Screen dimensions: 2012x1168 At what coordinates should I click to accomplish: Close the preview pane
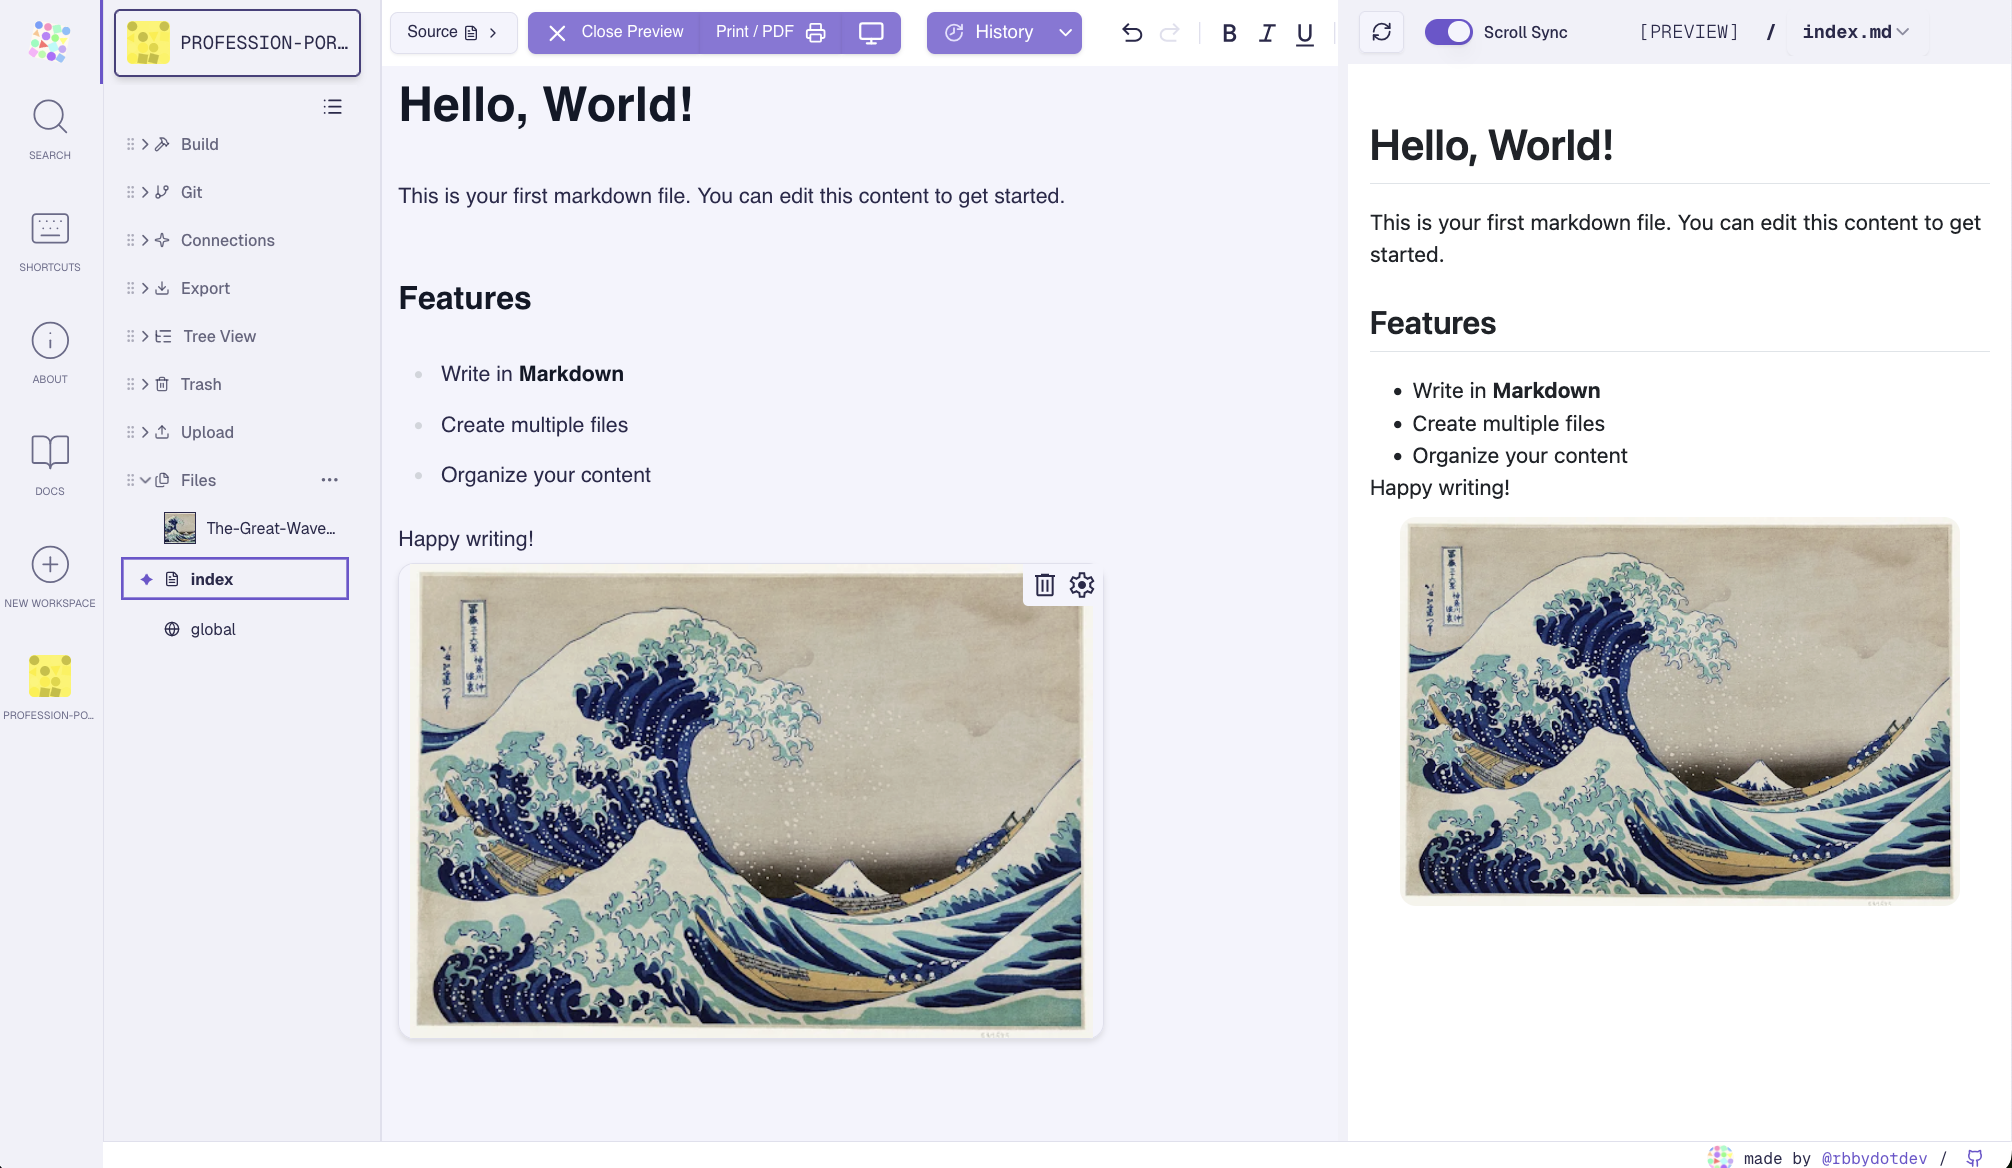tap(613, 31)
